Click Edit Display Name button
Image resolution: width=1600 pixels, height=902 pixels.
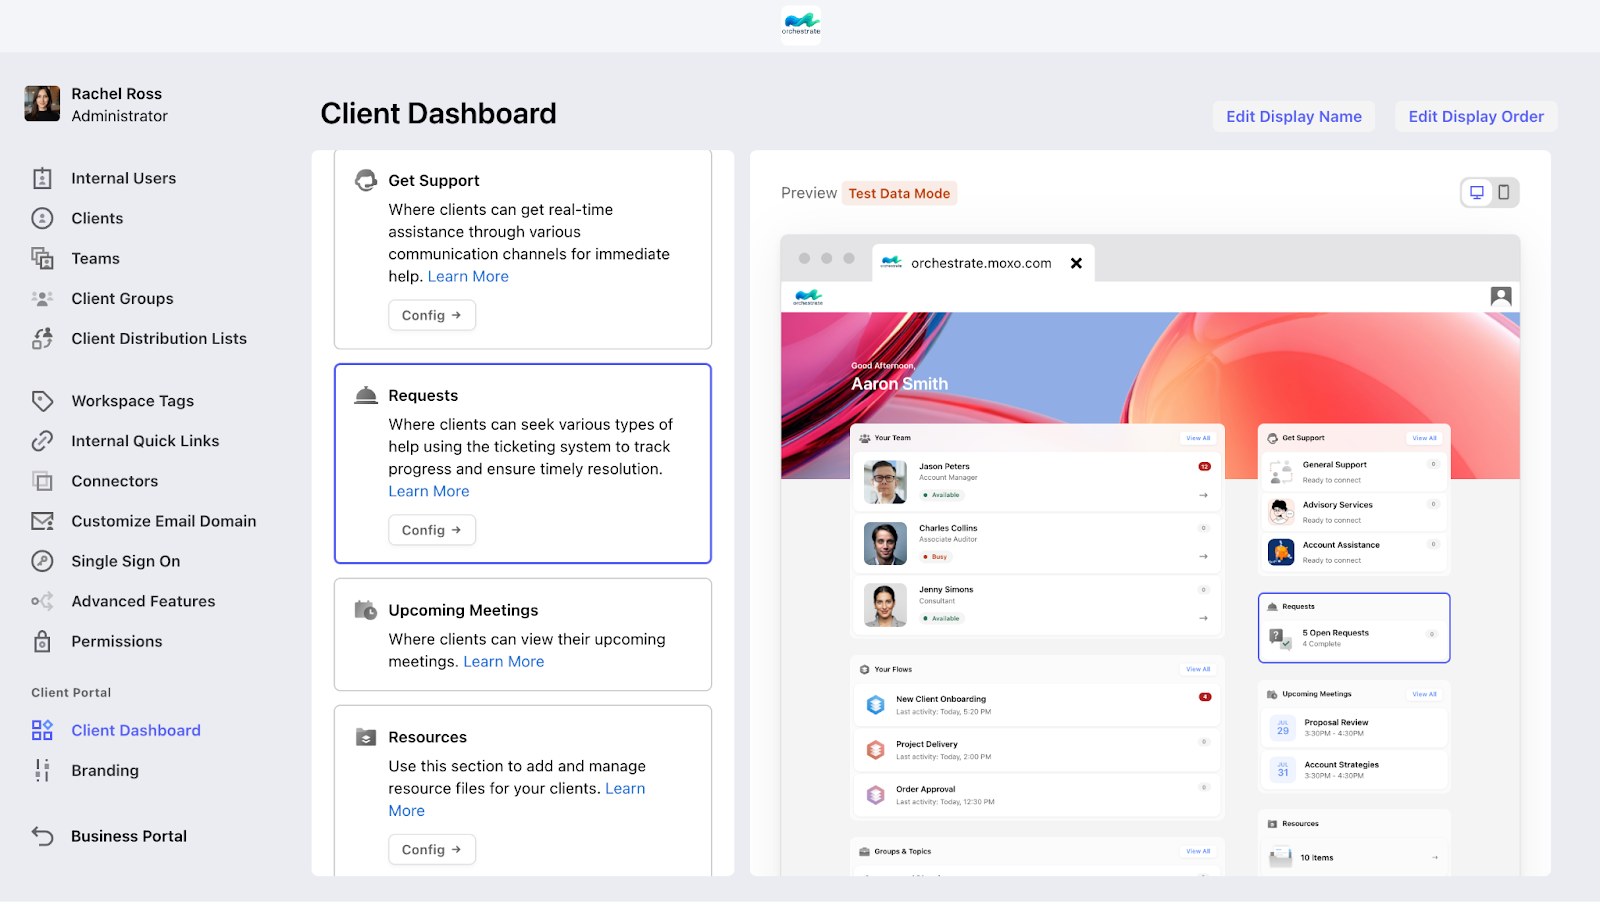pos(1294,116)
